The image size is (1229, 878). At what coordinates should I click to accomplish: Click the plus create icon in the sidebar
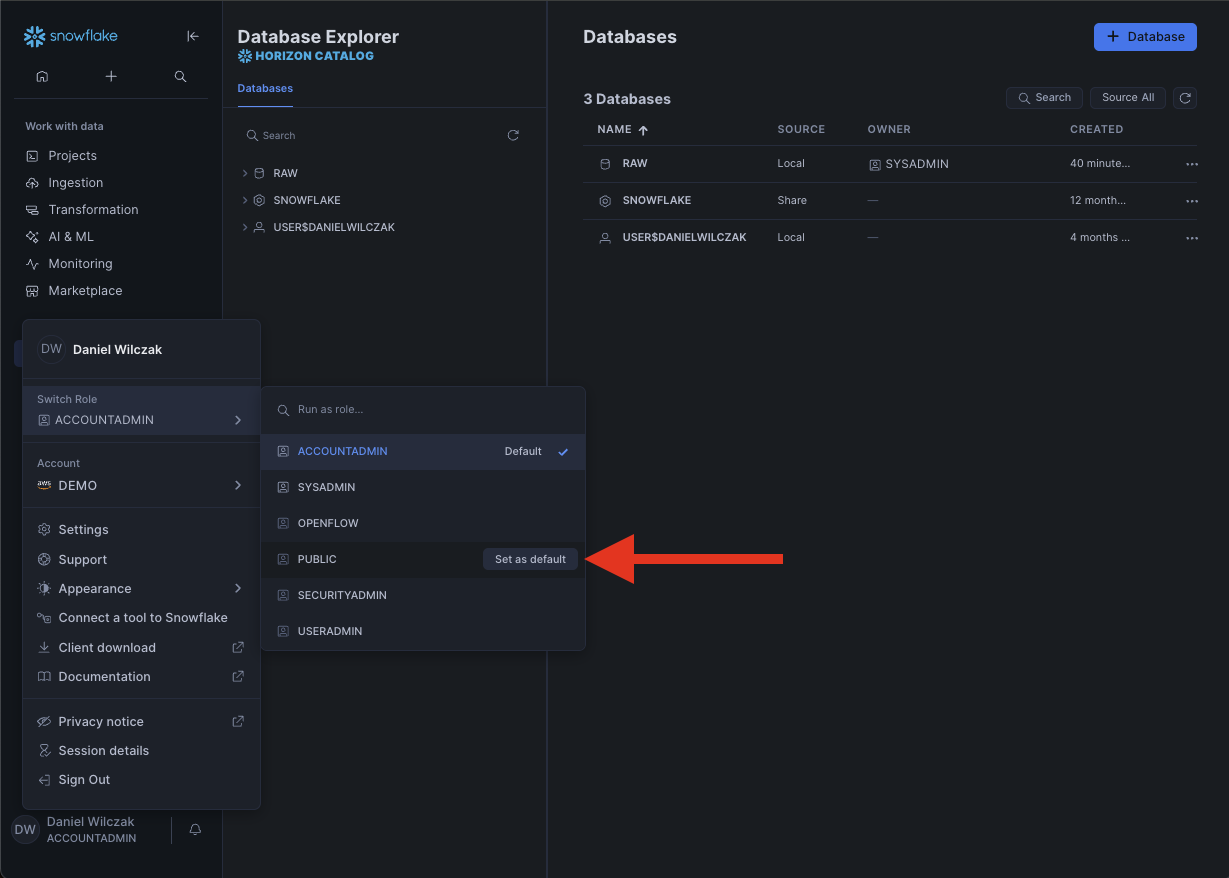[x=111, y=76]
